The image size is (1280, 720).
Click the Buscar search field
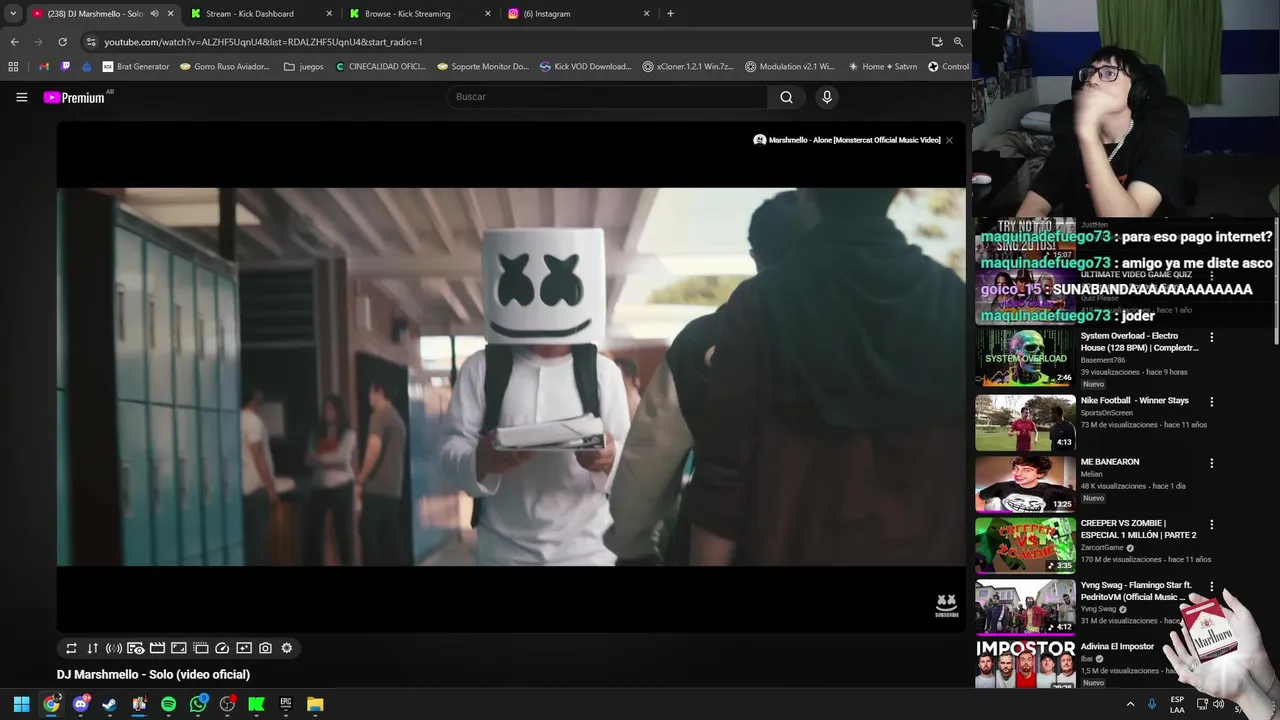(x=606, y=97)
